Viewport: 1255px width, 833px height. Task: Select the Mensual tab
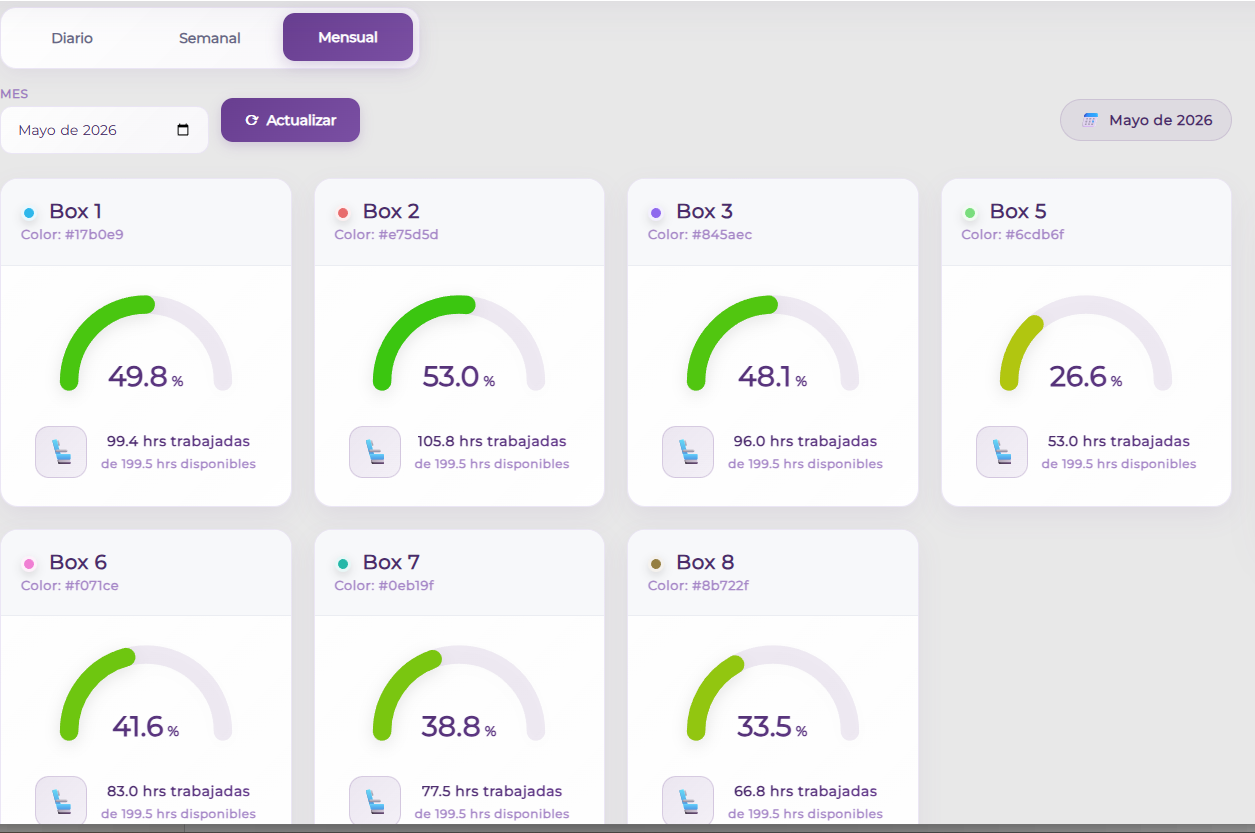pos(348,37)
